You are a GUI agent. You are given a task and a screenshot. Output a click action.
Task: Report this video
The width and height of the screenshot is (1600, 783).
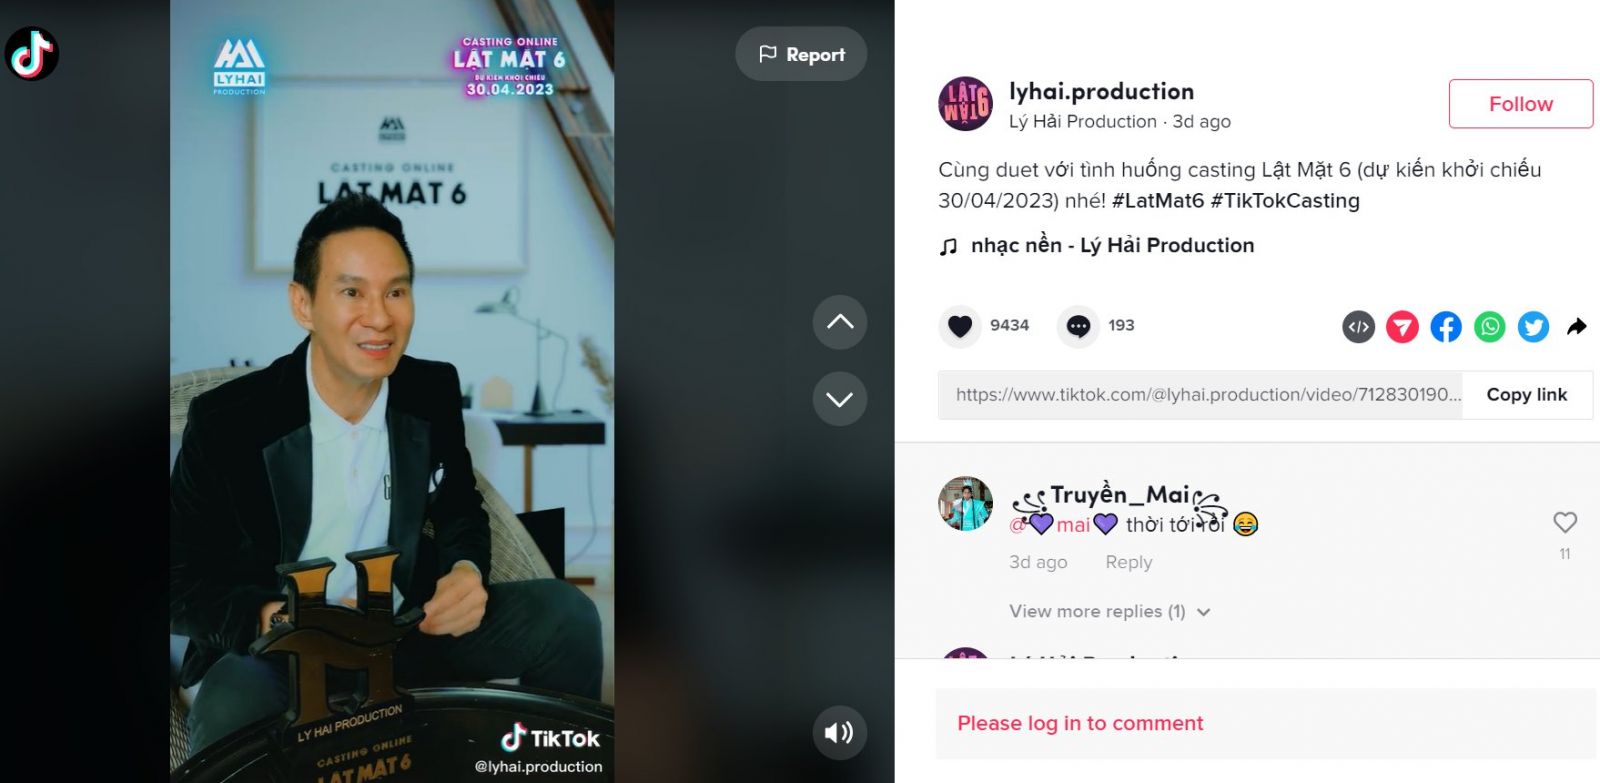click(x=801, y=54)
